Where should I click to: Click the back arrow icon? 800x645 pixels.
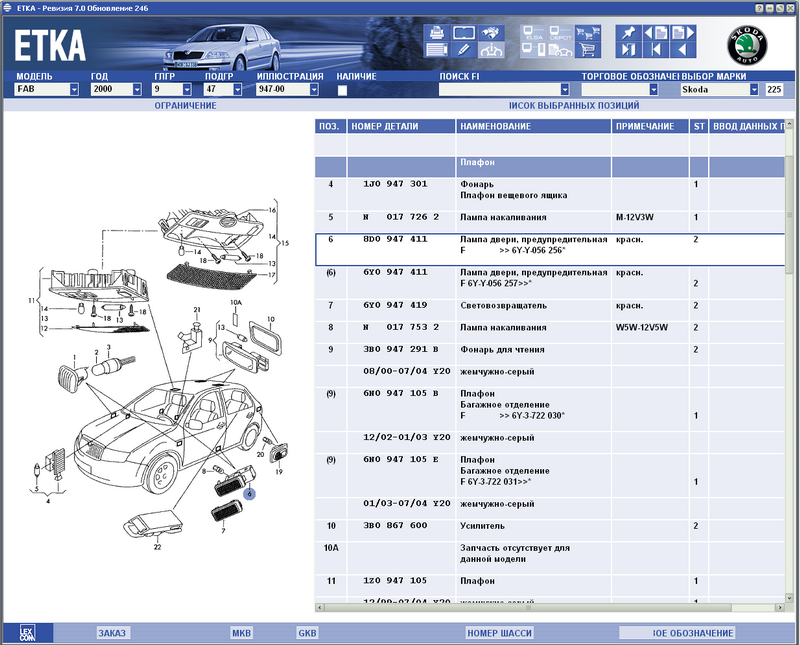(683, 50)
